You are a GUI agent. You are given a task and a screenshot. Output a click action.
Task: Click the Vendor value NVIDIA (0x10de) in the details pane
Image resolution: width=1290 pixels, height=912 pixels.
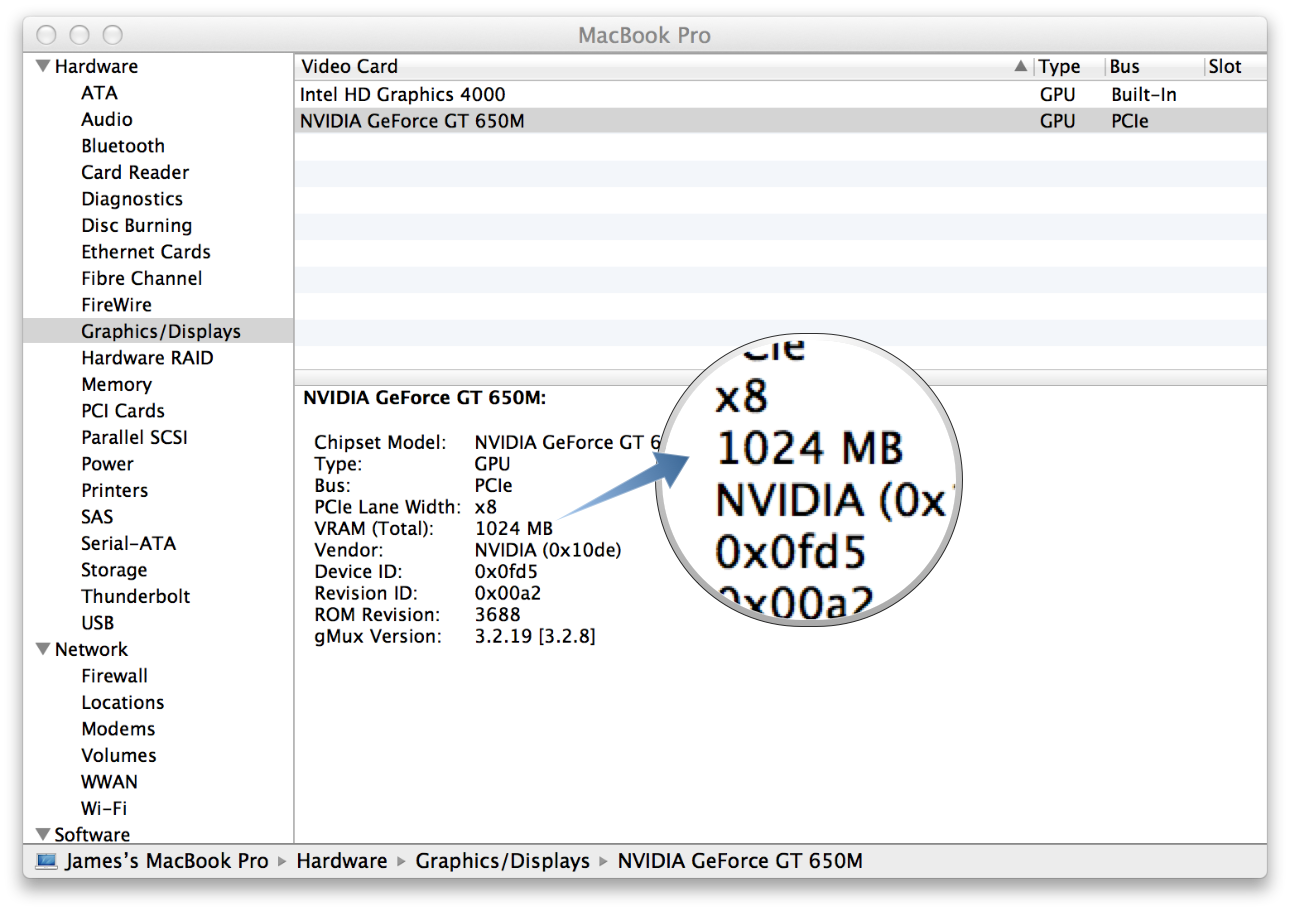[550, 550]
